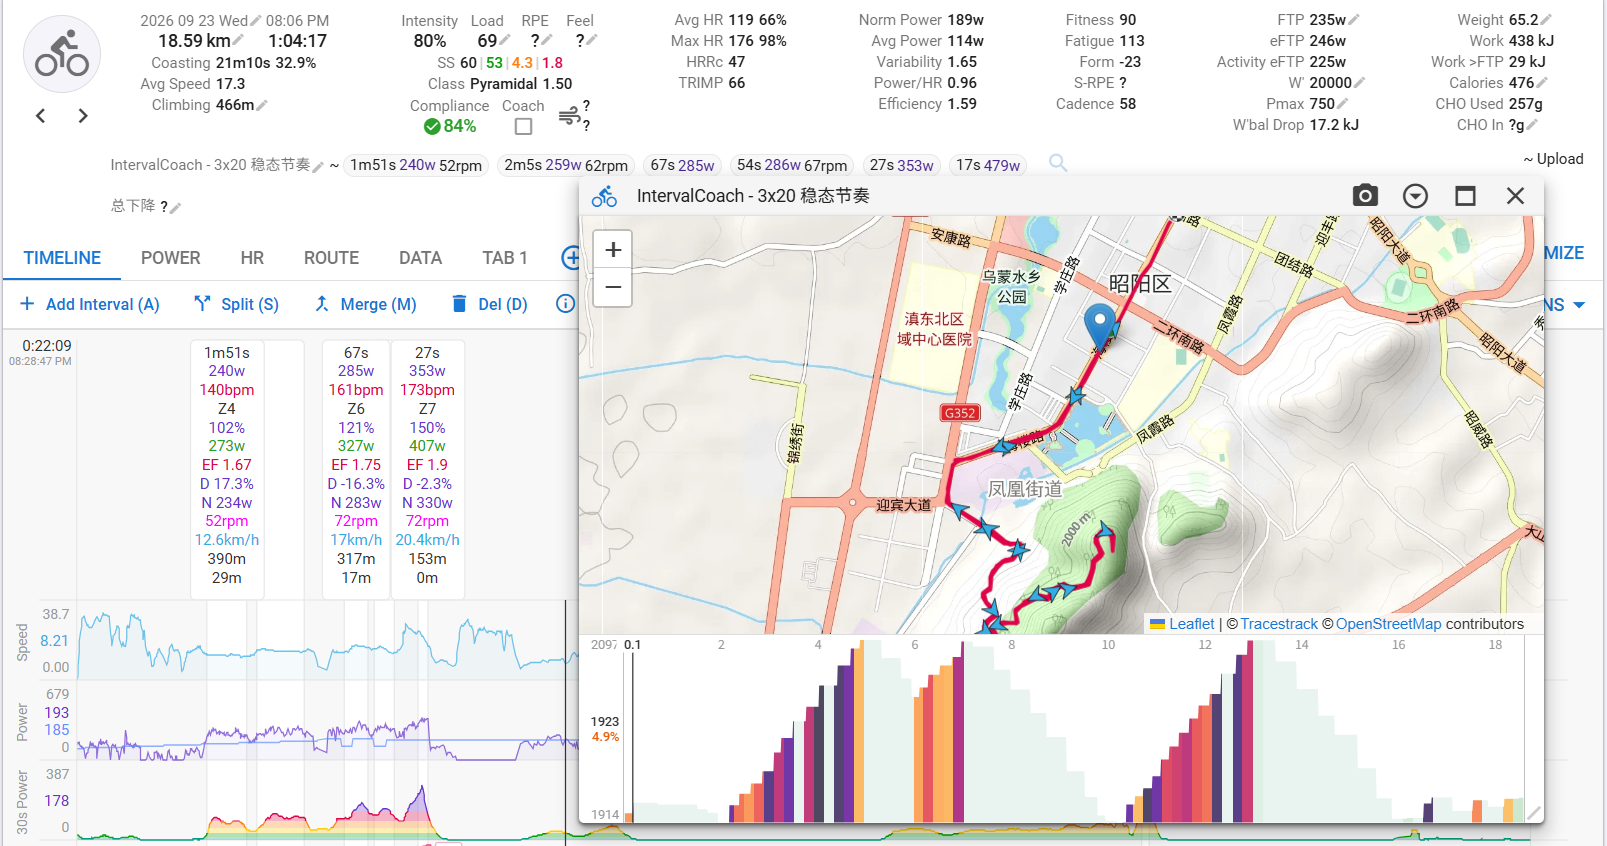Click the cycling activity type icon

pyautogui.click(x=62, y=54)
